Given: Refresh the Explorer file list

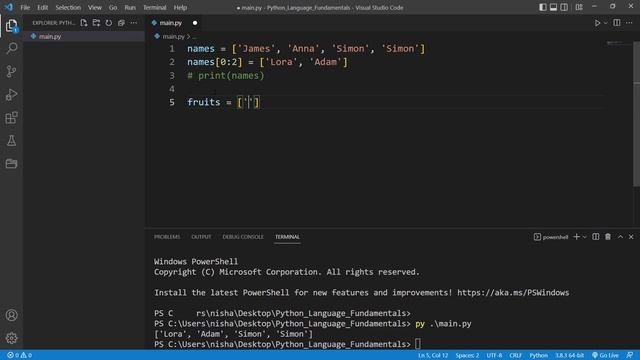Looking at the screenshot, I should 109,23.
